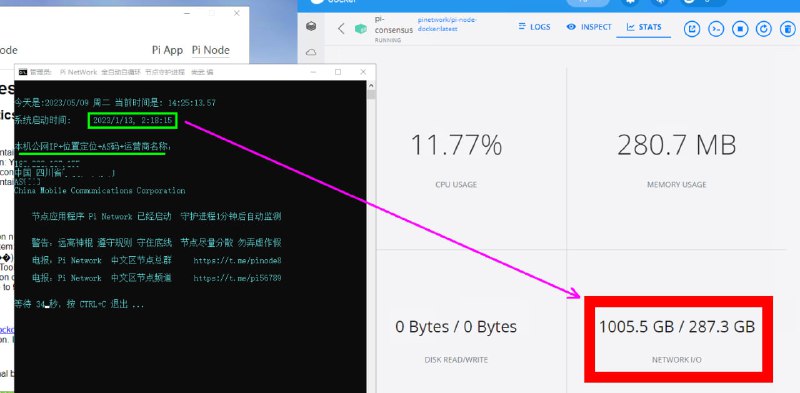Click the memory usage 280.7 MB card

677,158
